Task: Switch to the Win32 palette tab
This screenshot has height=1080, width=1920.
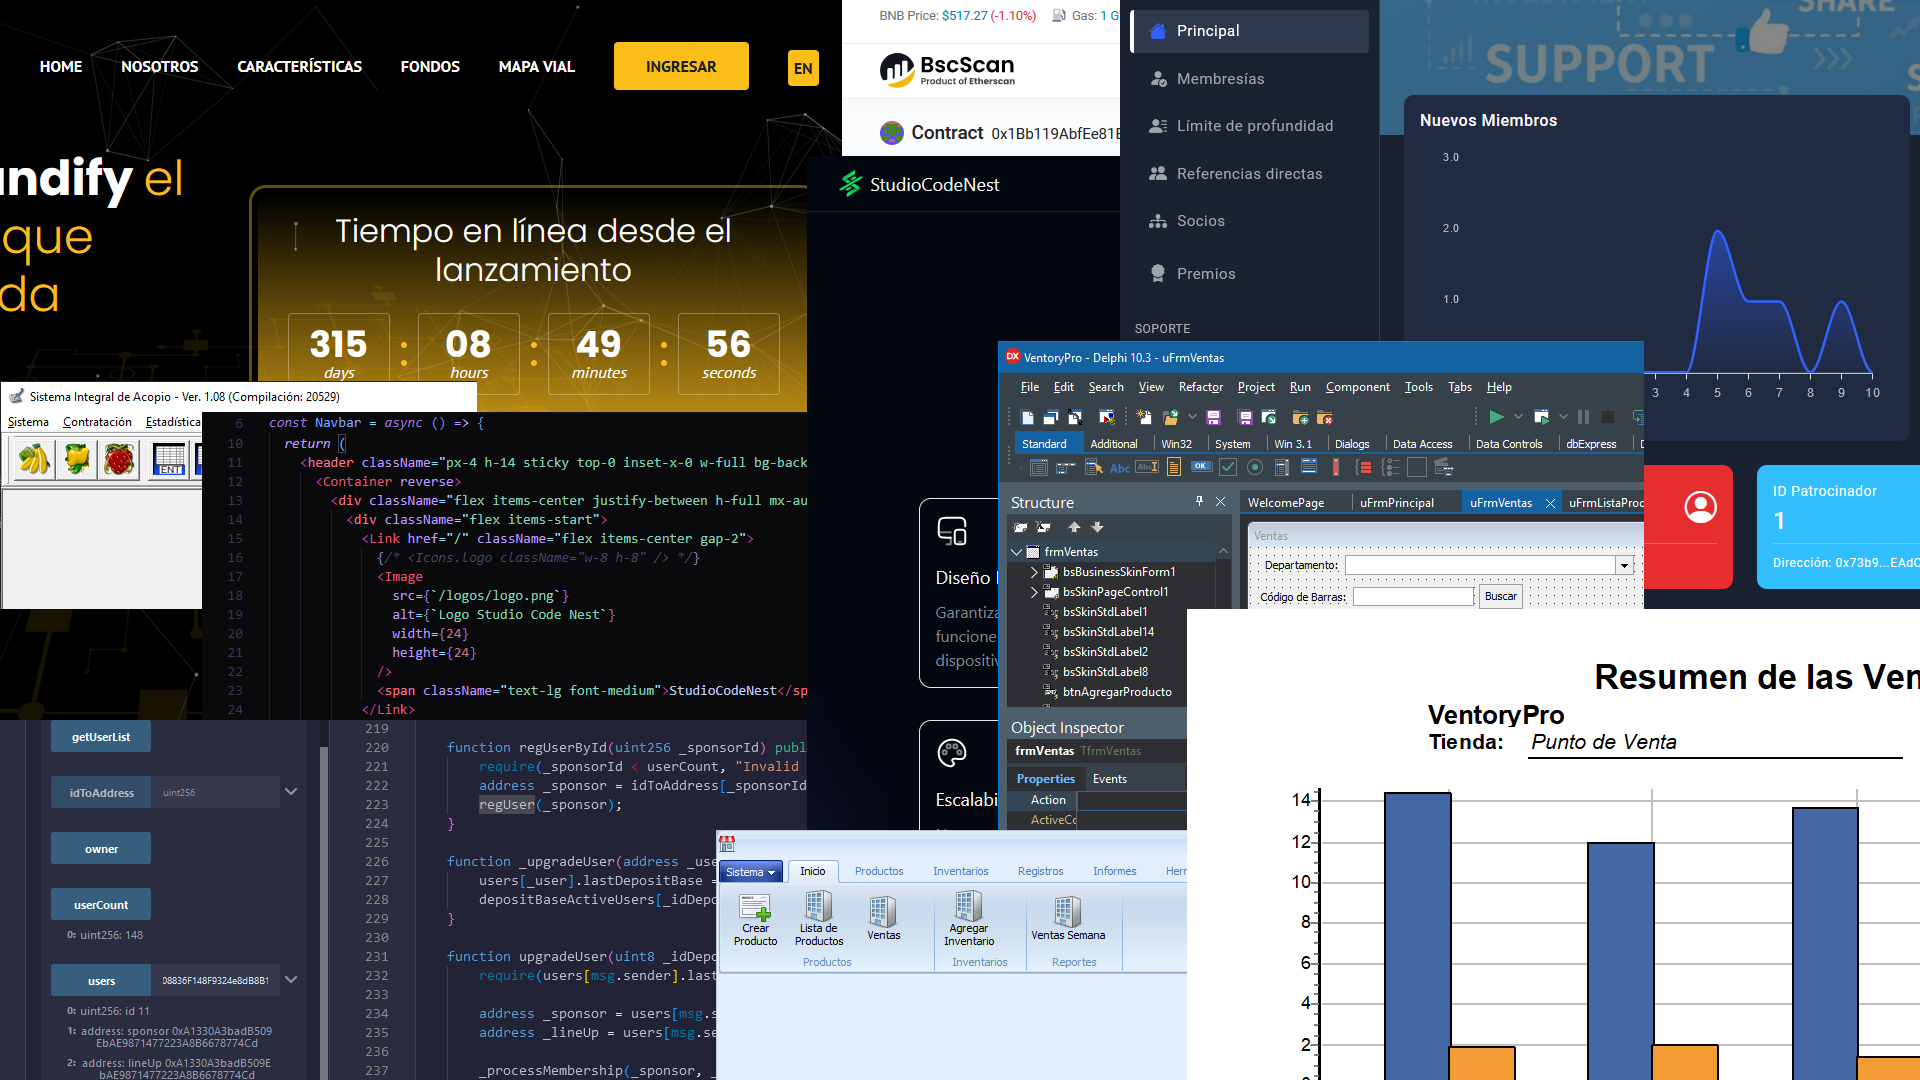Action: (x=1177, y=444)
